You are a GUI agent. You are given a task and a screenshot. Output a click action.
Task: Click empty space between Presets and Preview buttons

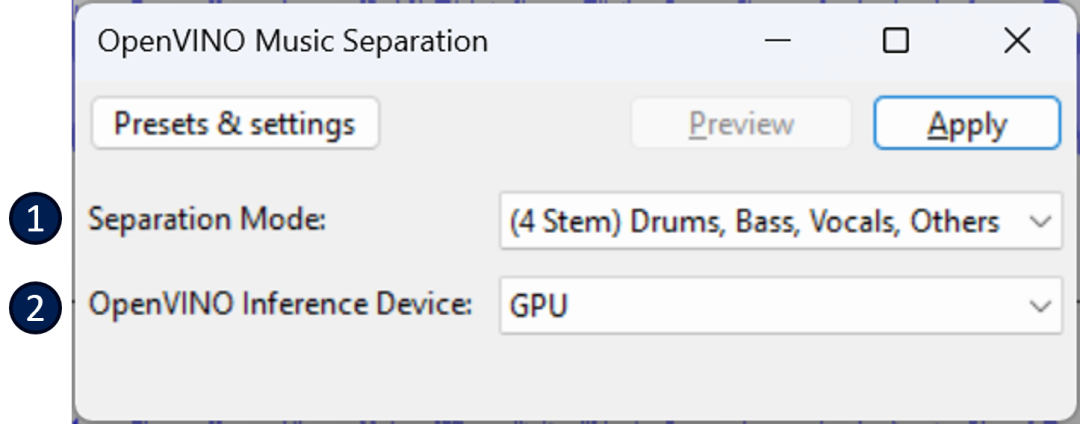click(x=505, y=124)
